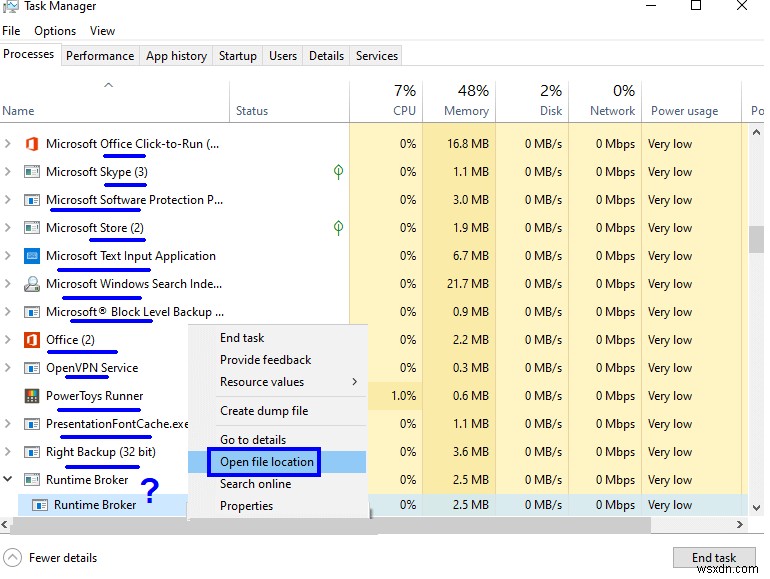Click the PresentationFontCache.exe icon
Viewport: 770px width, 579px height.
[31, 424]
